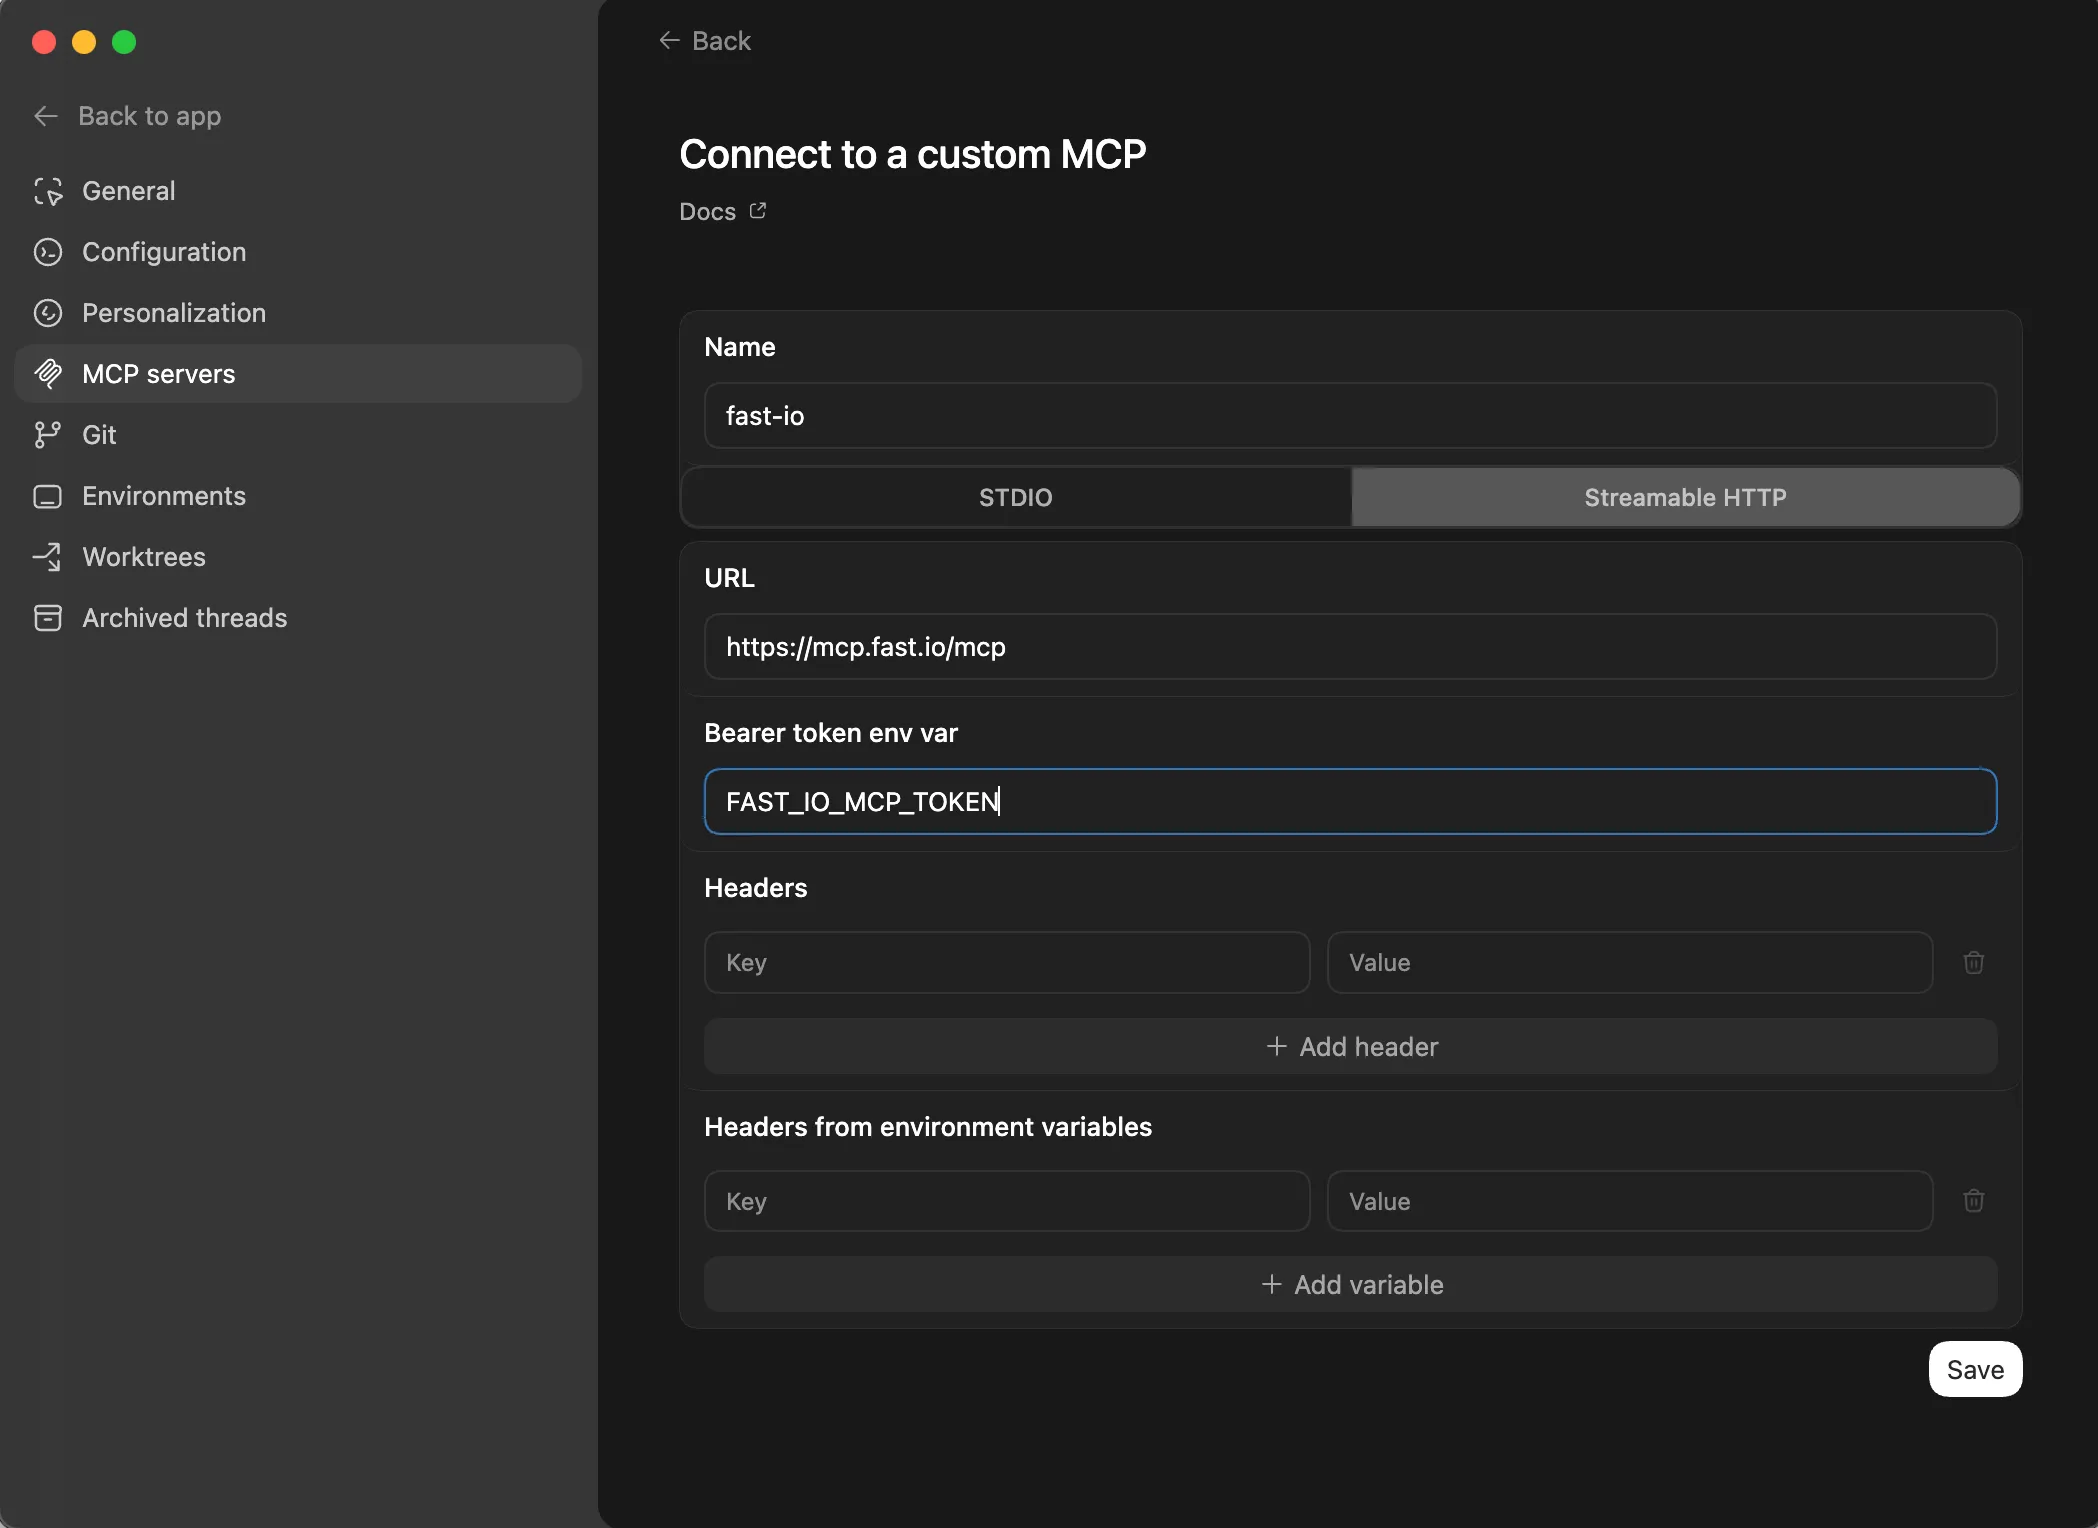Viewport: 2098px width, 1528px height.
Task: Click the URL field containing mcp.fast.io
Action: coord(1349,647)
